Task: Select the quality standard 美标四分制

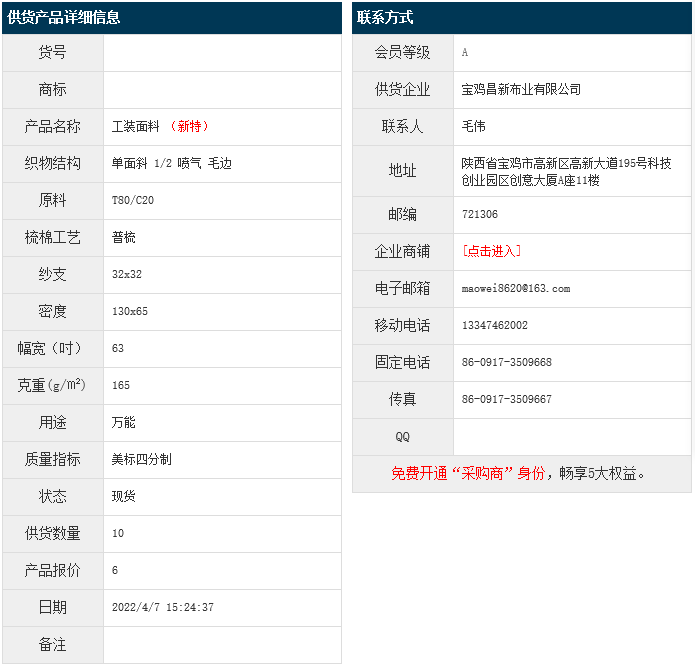Action: click(141, 459)
